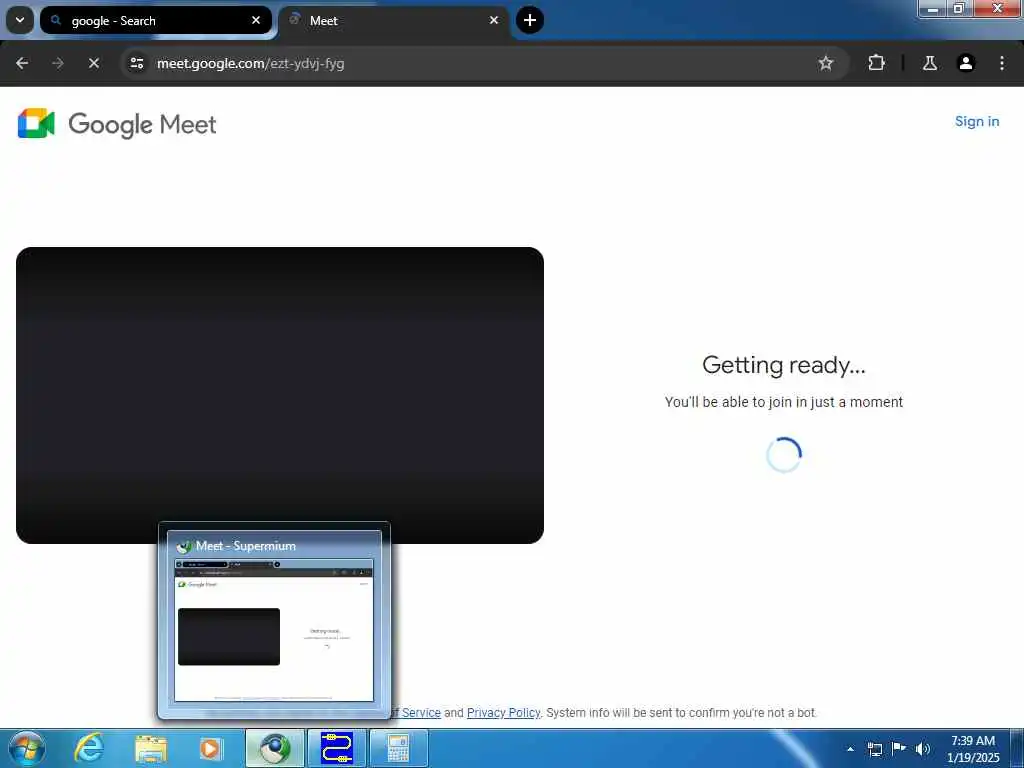The width and height of the screenshot is (1024, 768).
Task: Open Windows Media Player from taskbar
Action: (210, 748)
